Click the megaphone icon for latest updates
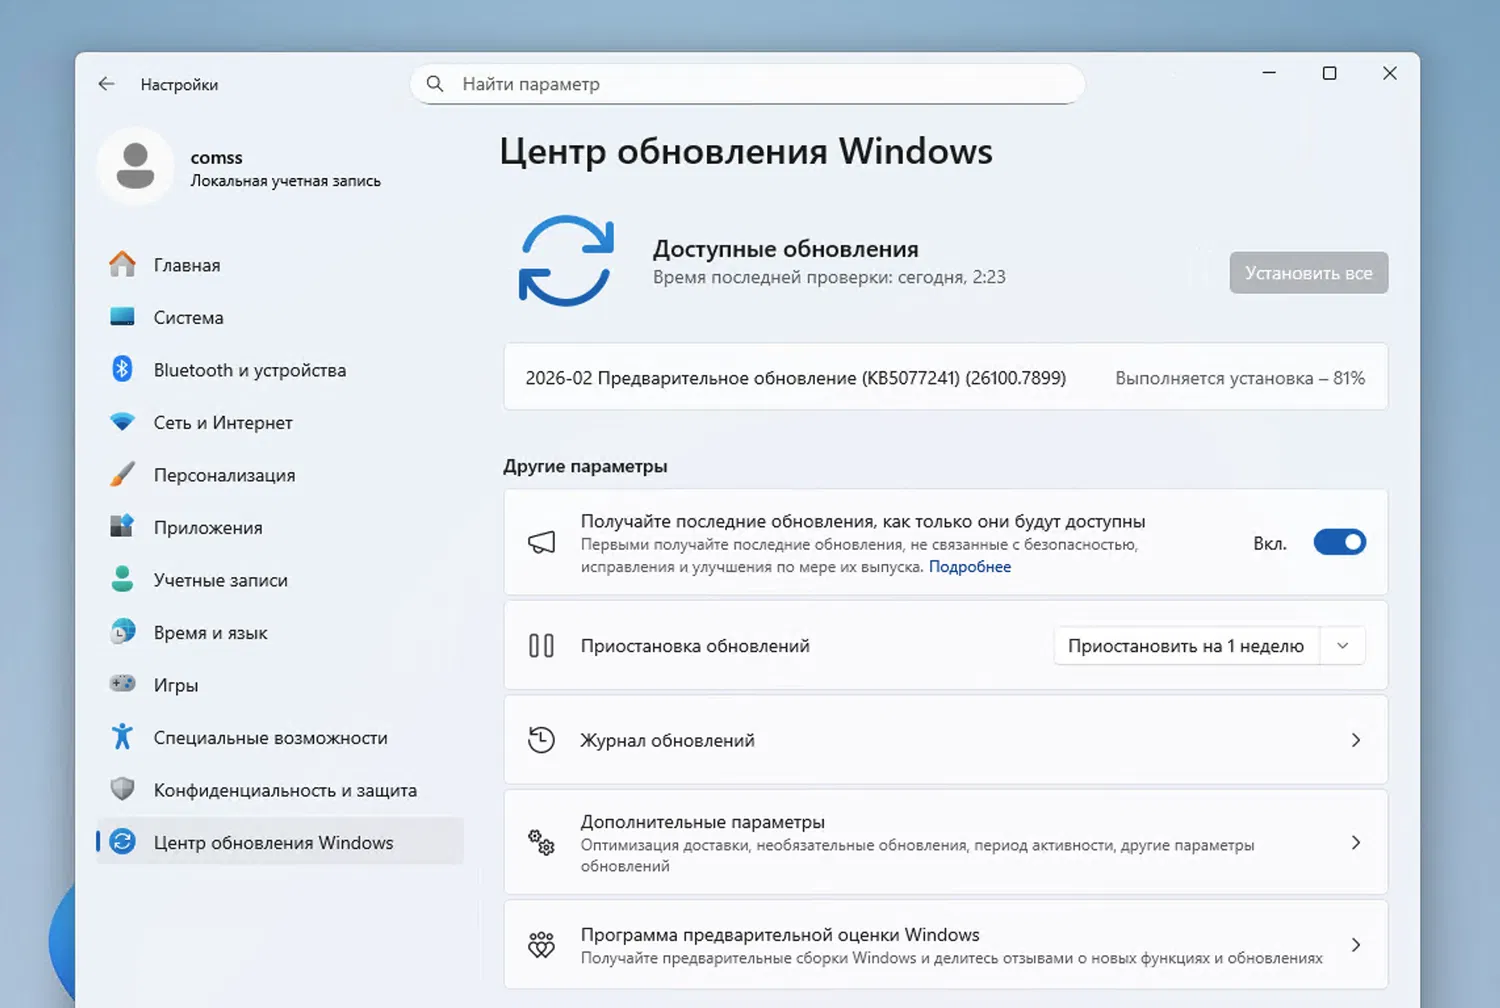1500x1008 pixels. tap(541, 543)
